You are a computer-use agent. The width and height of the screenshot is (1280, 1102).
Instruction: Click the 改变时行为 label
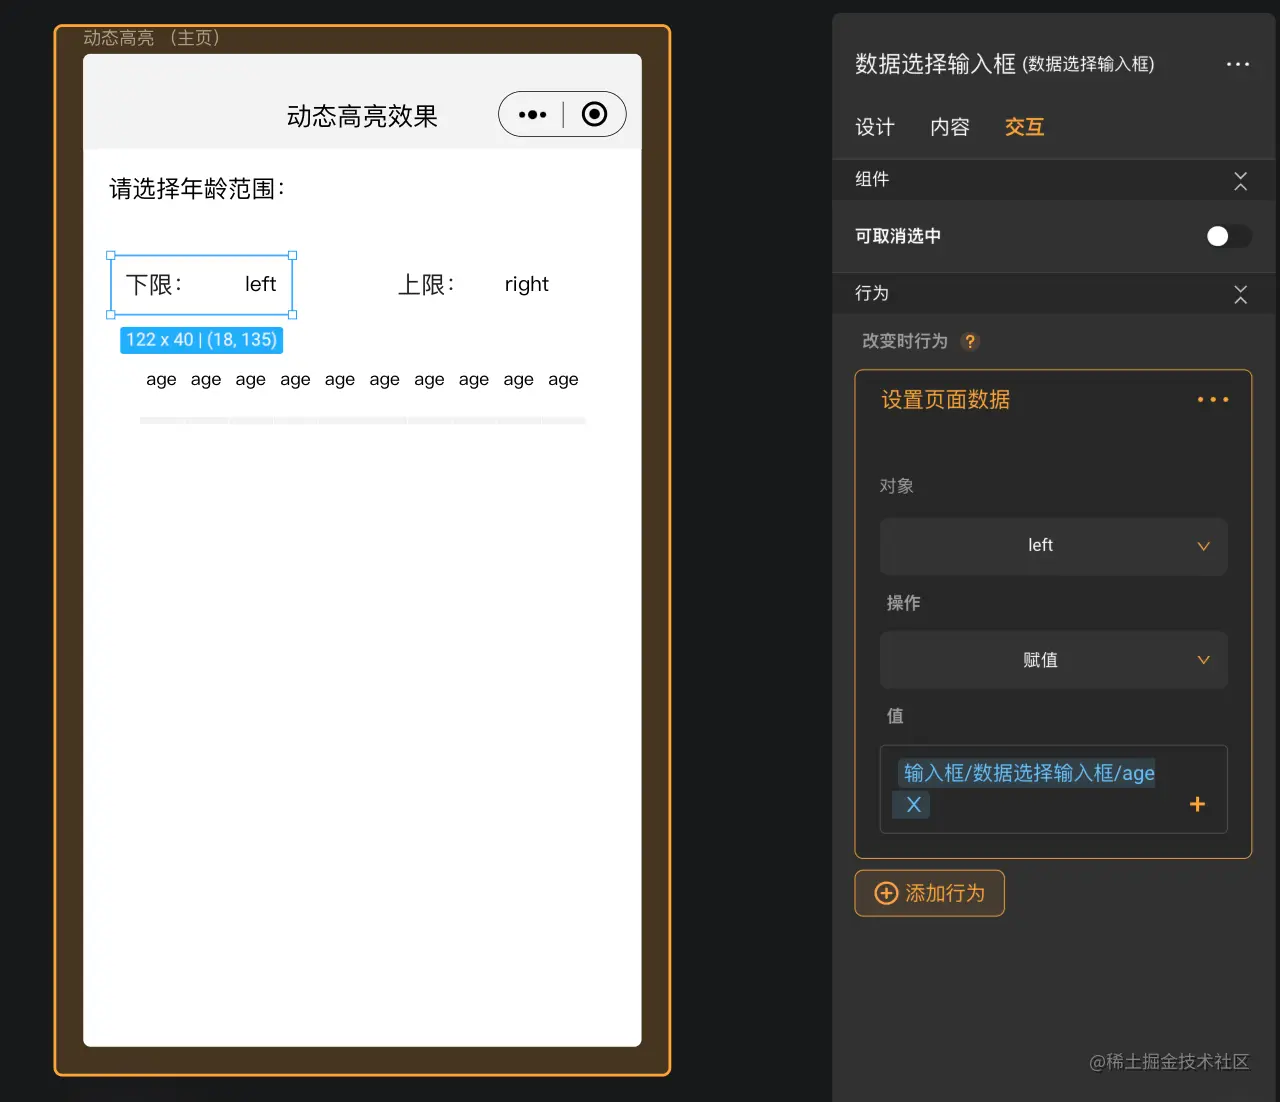point(905,341)
